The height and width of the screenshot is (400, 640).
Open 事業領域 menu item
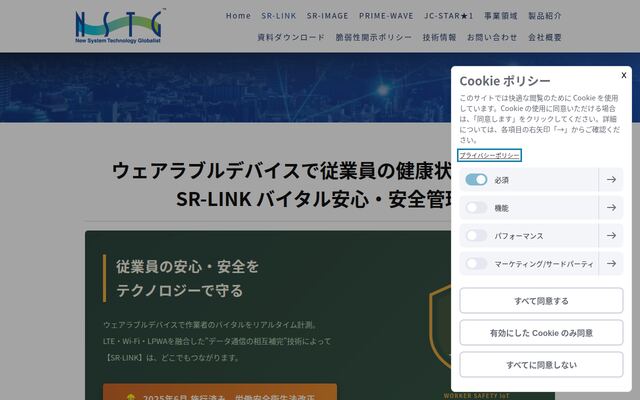click(x=501, y=16)
